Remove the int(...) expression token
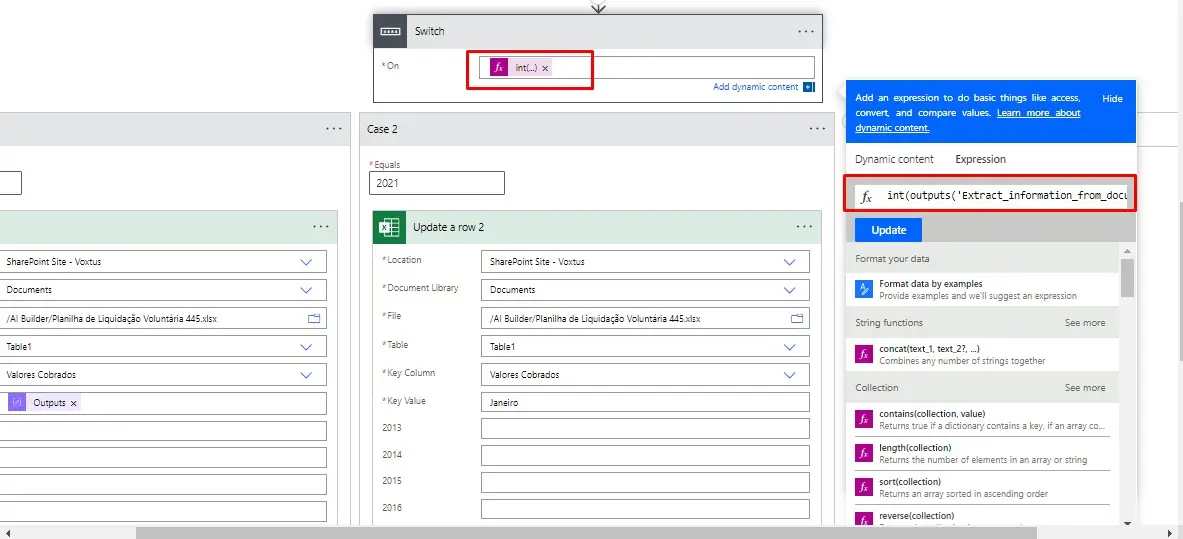1183x539 pixels. point(545,68)
